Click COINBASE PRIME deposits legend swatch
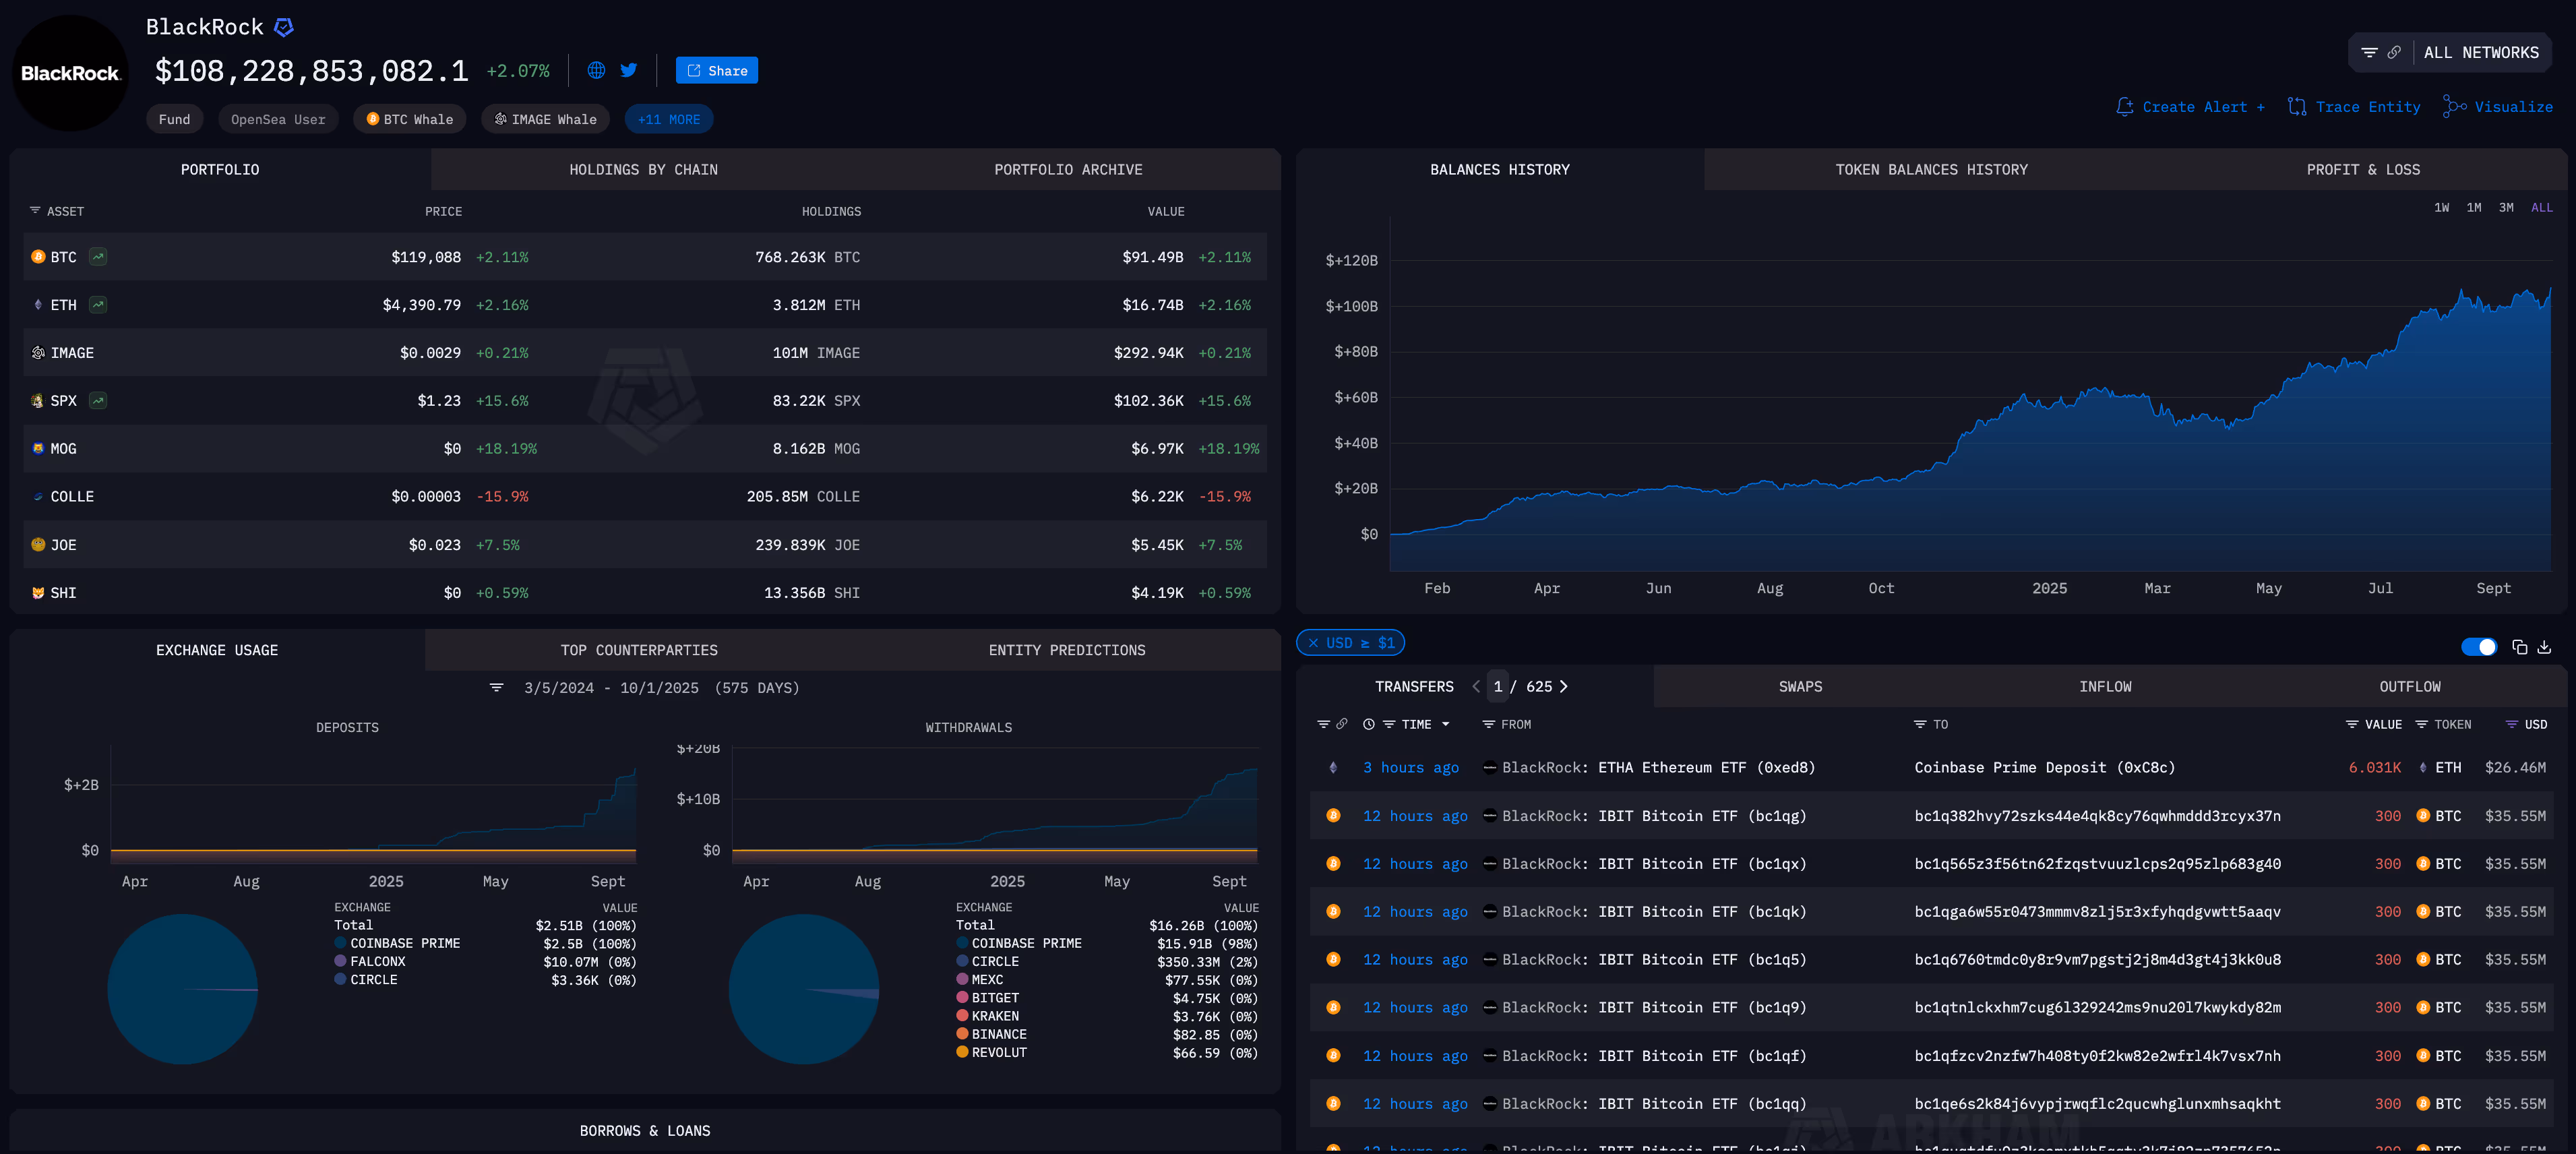 pyautogui.click(x=340, y=943)
